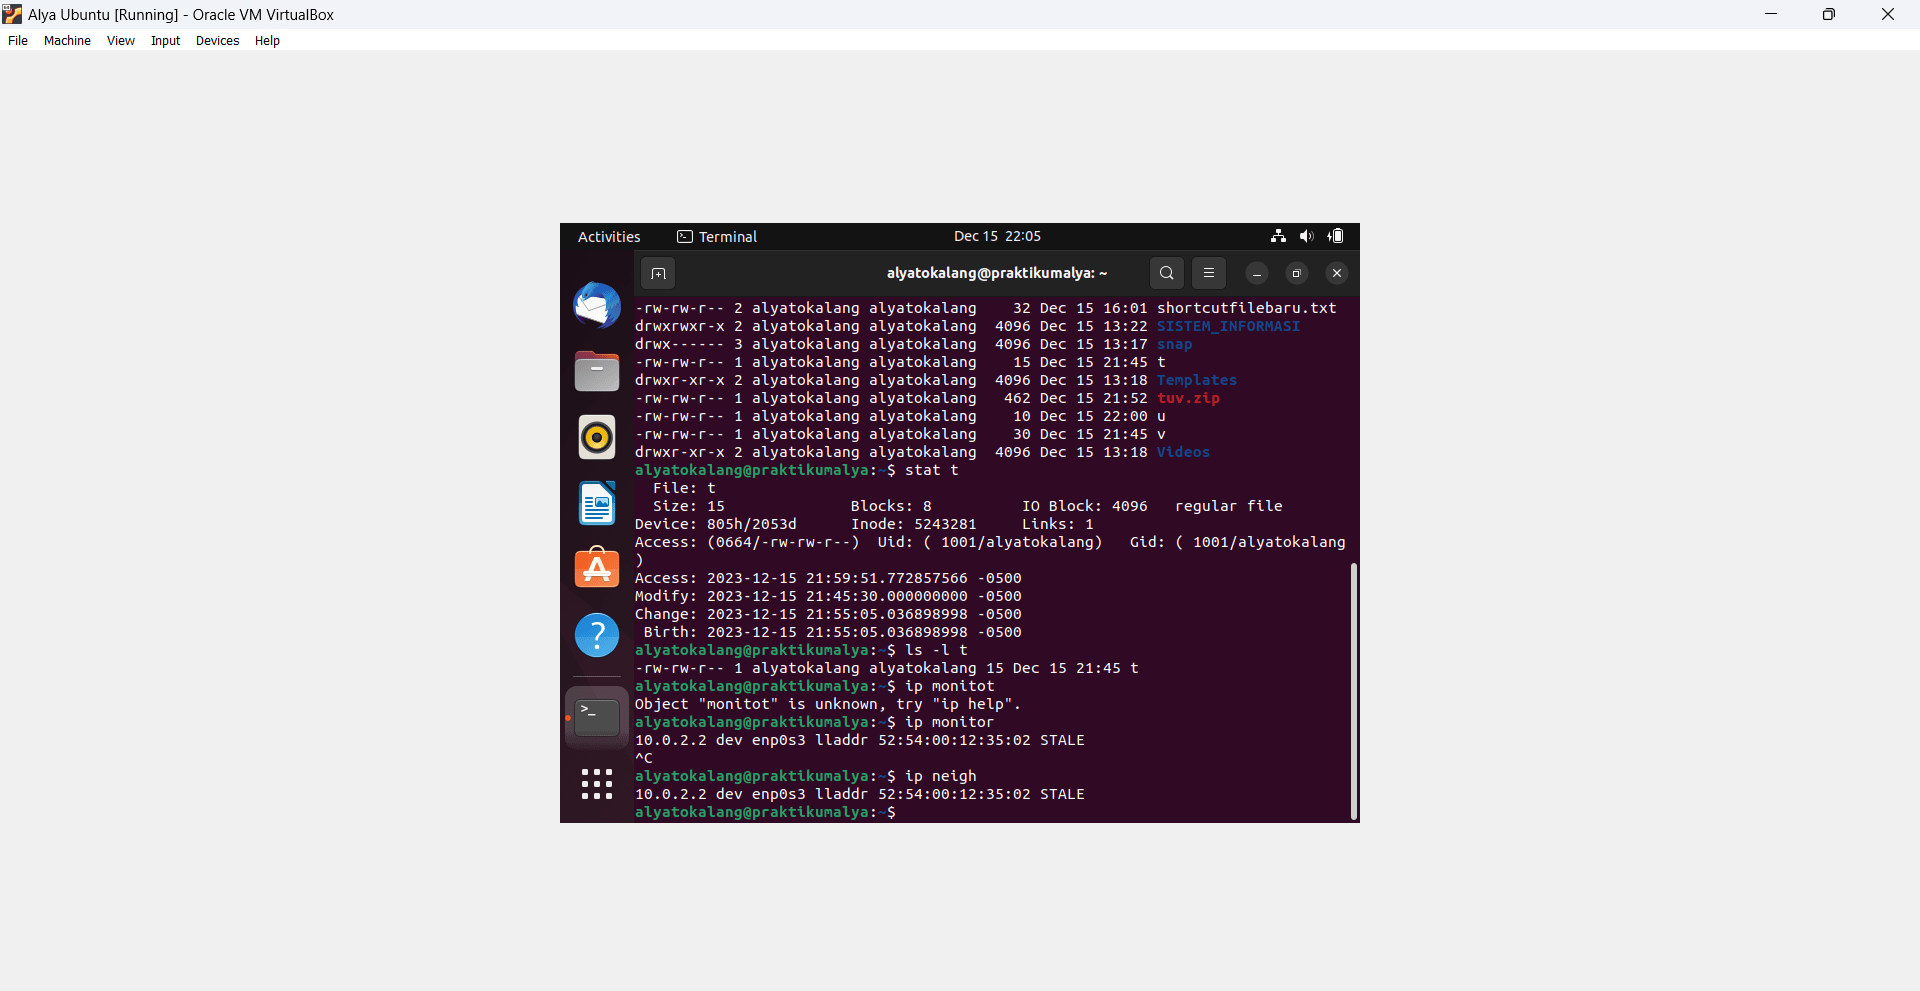Minimize the terminal window
The width and height of the screenshot is (1920, 991).
[1257, 273]
